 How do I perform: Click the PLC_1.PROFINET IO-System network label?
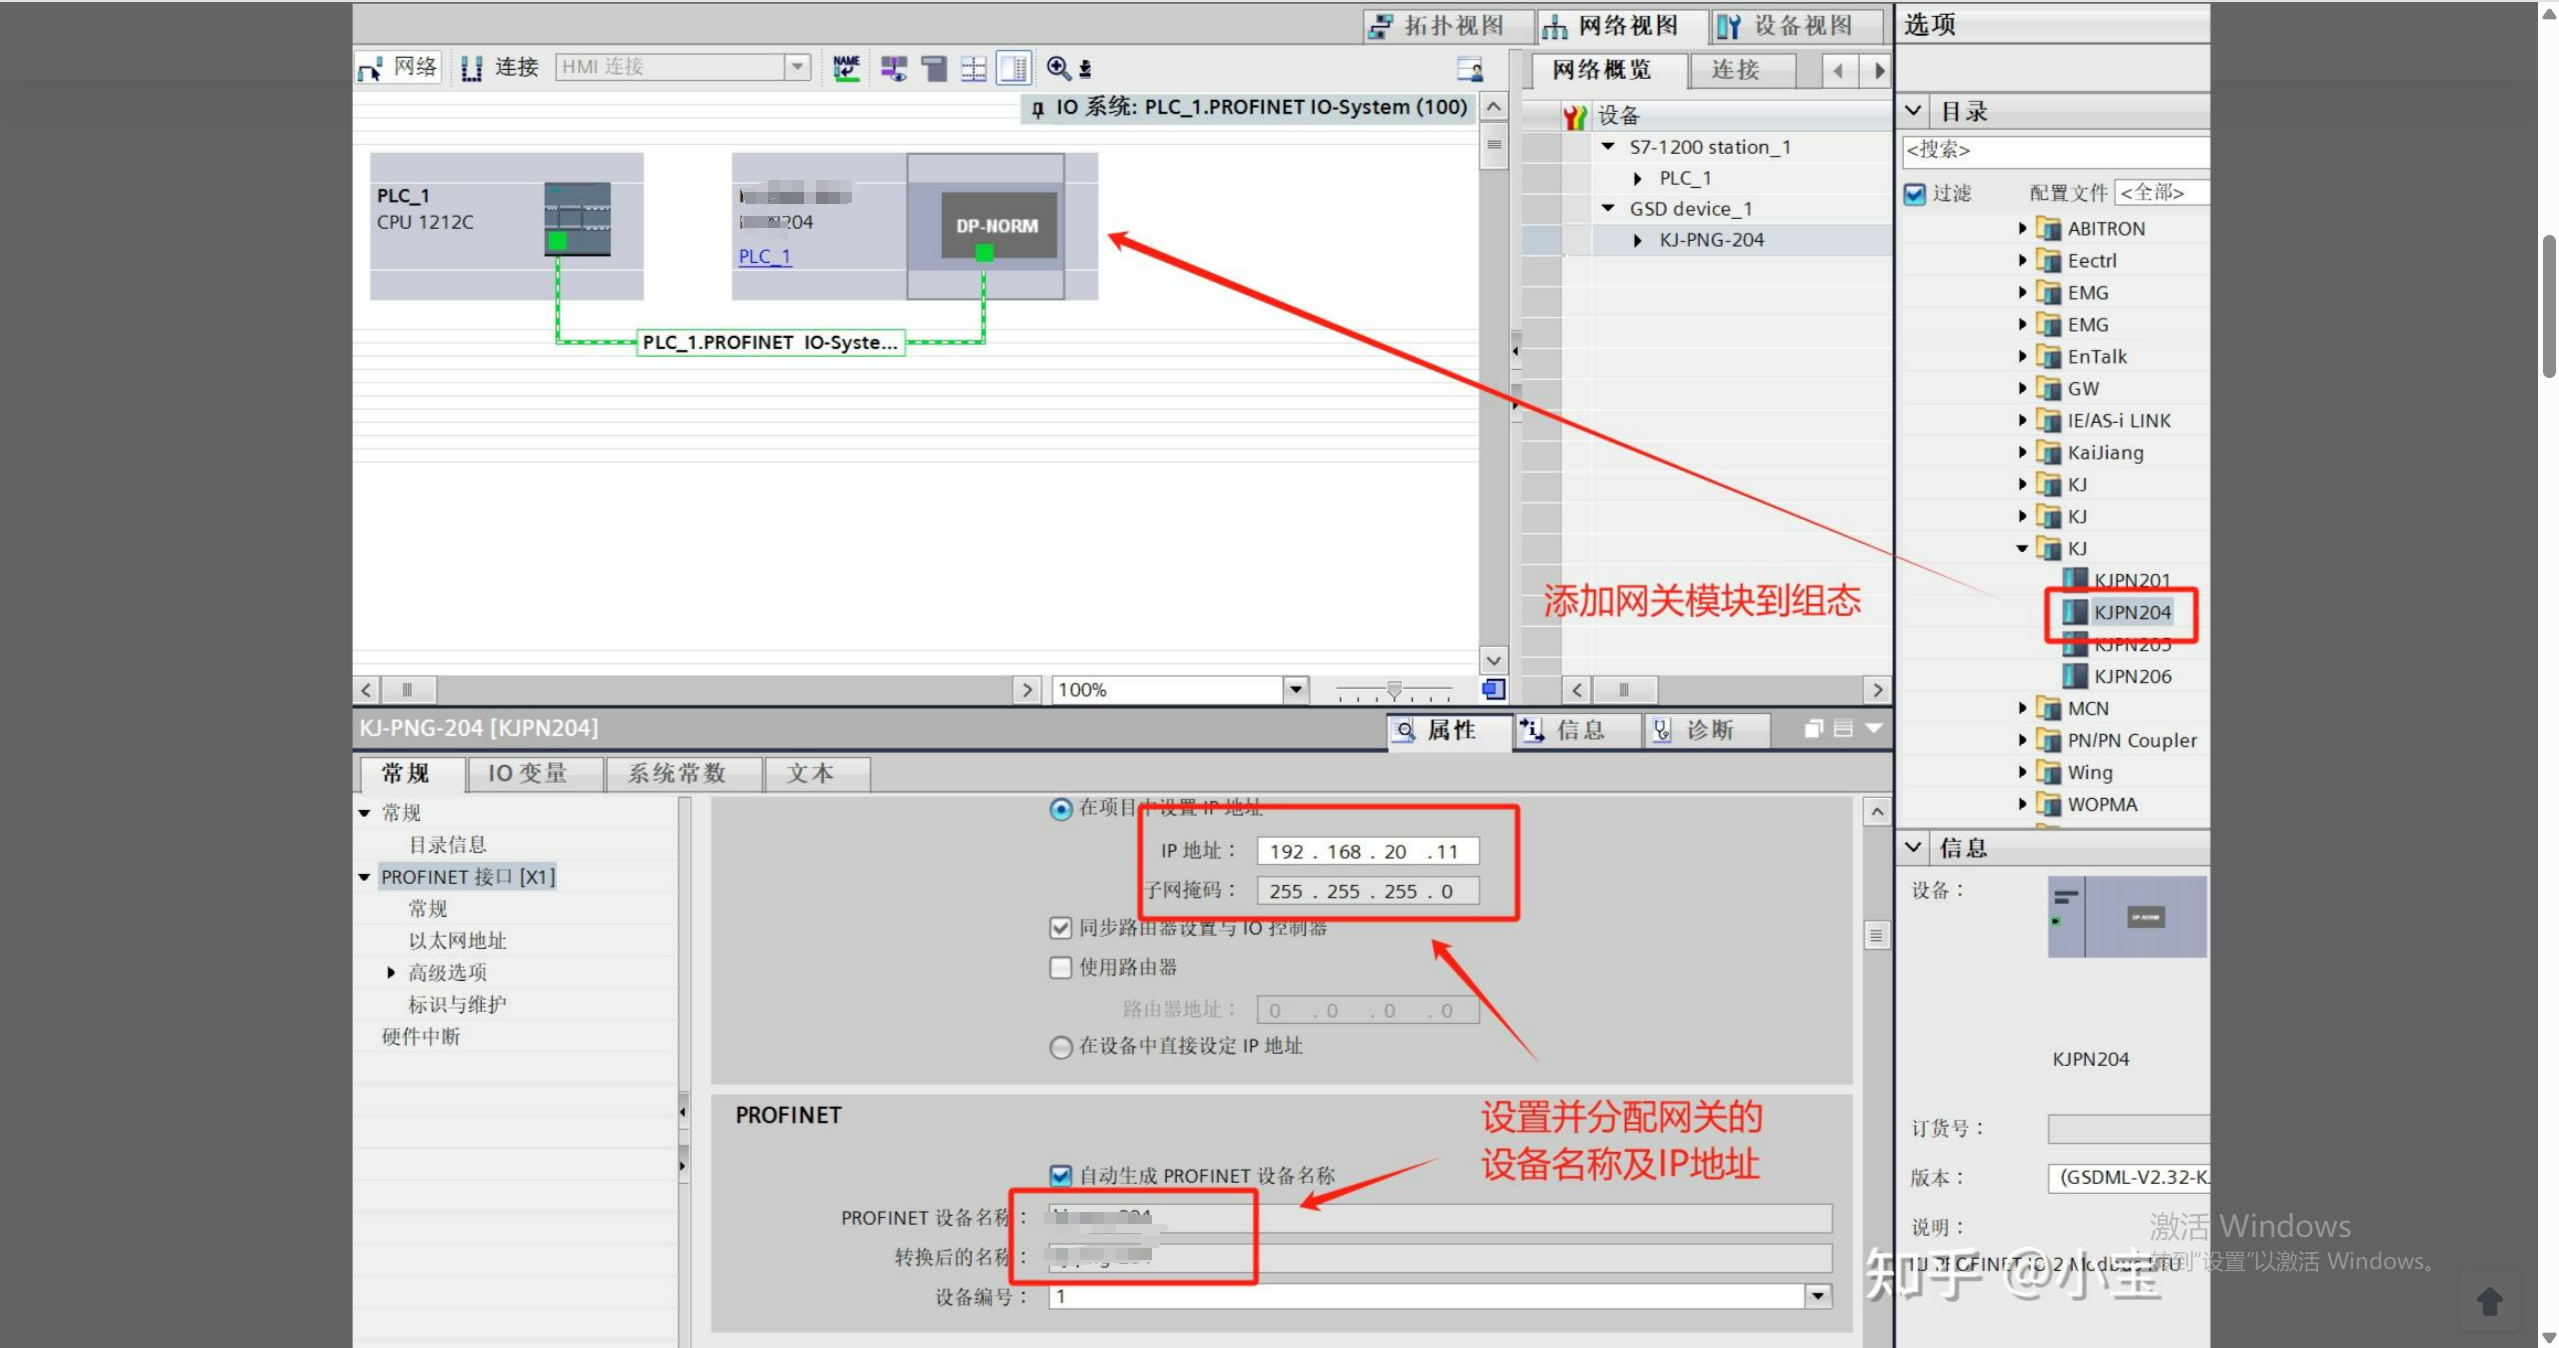(x=770, y=342)
